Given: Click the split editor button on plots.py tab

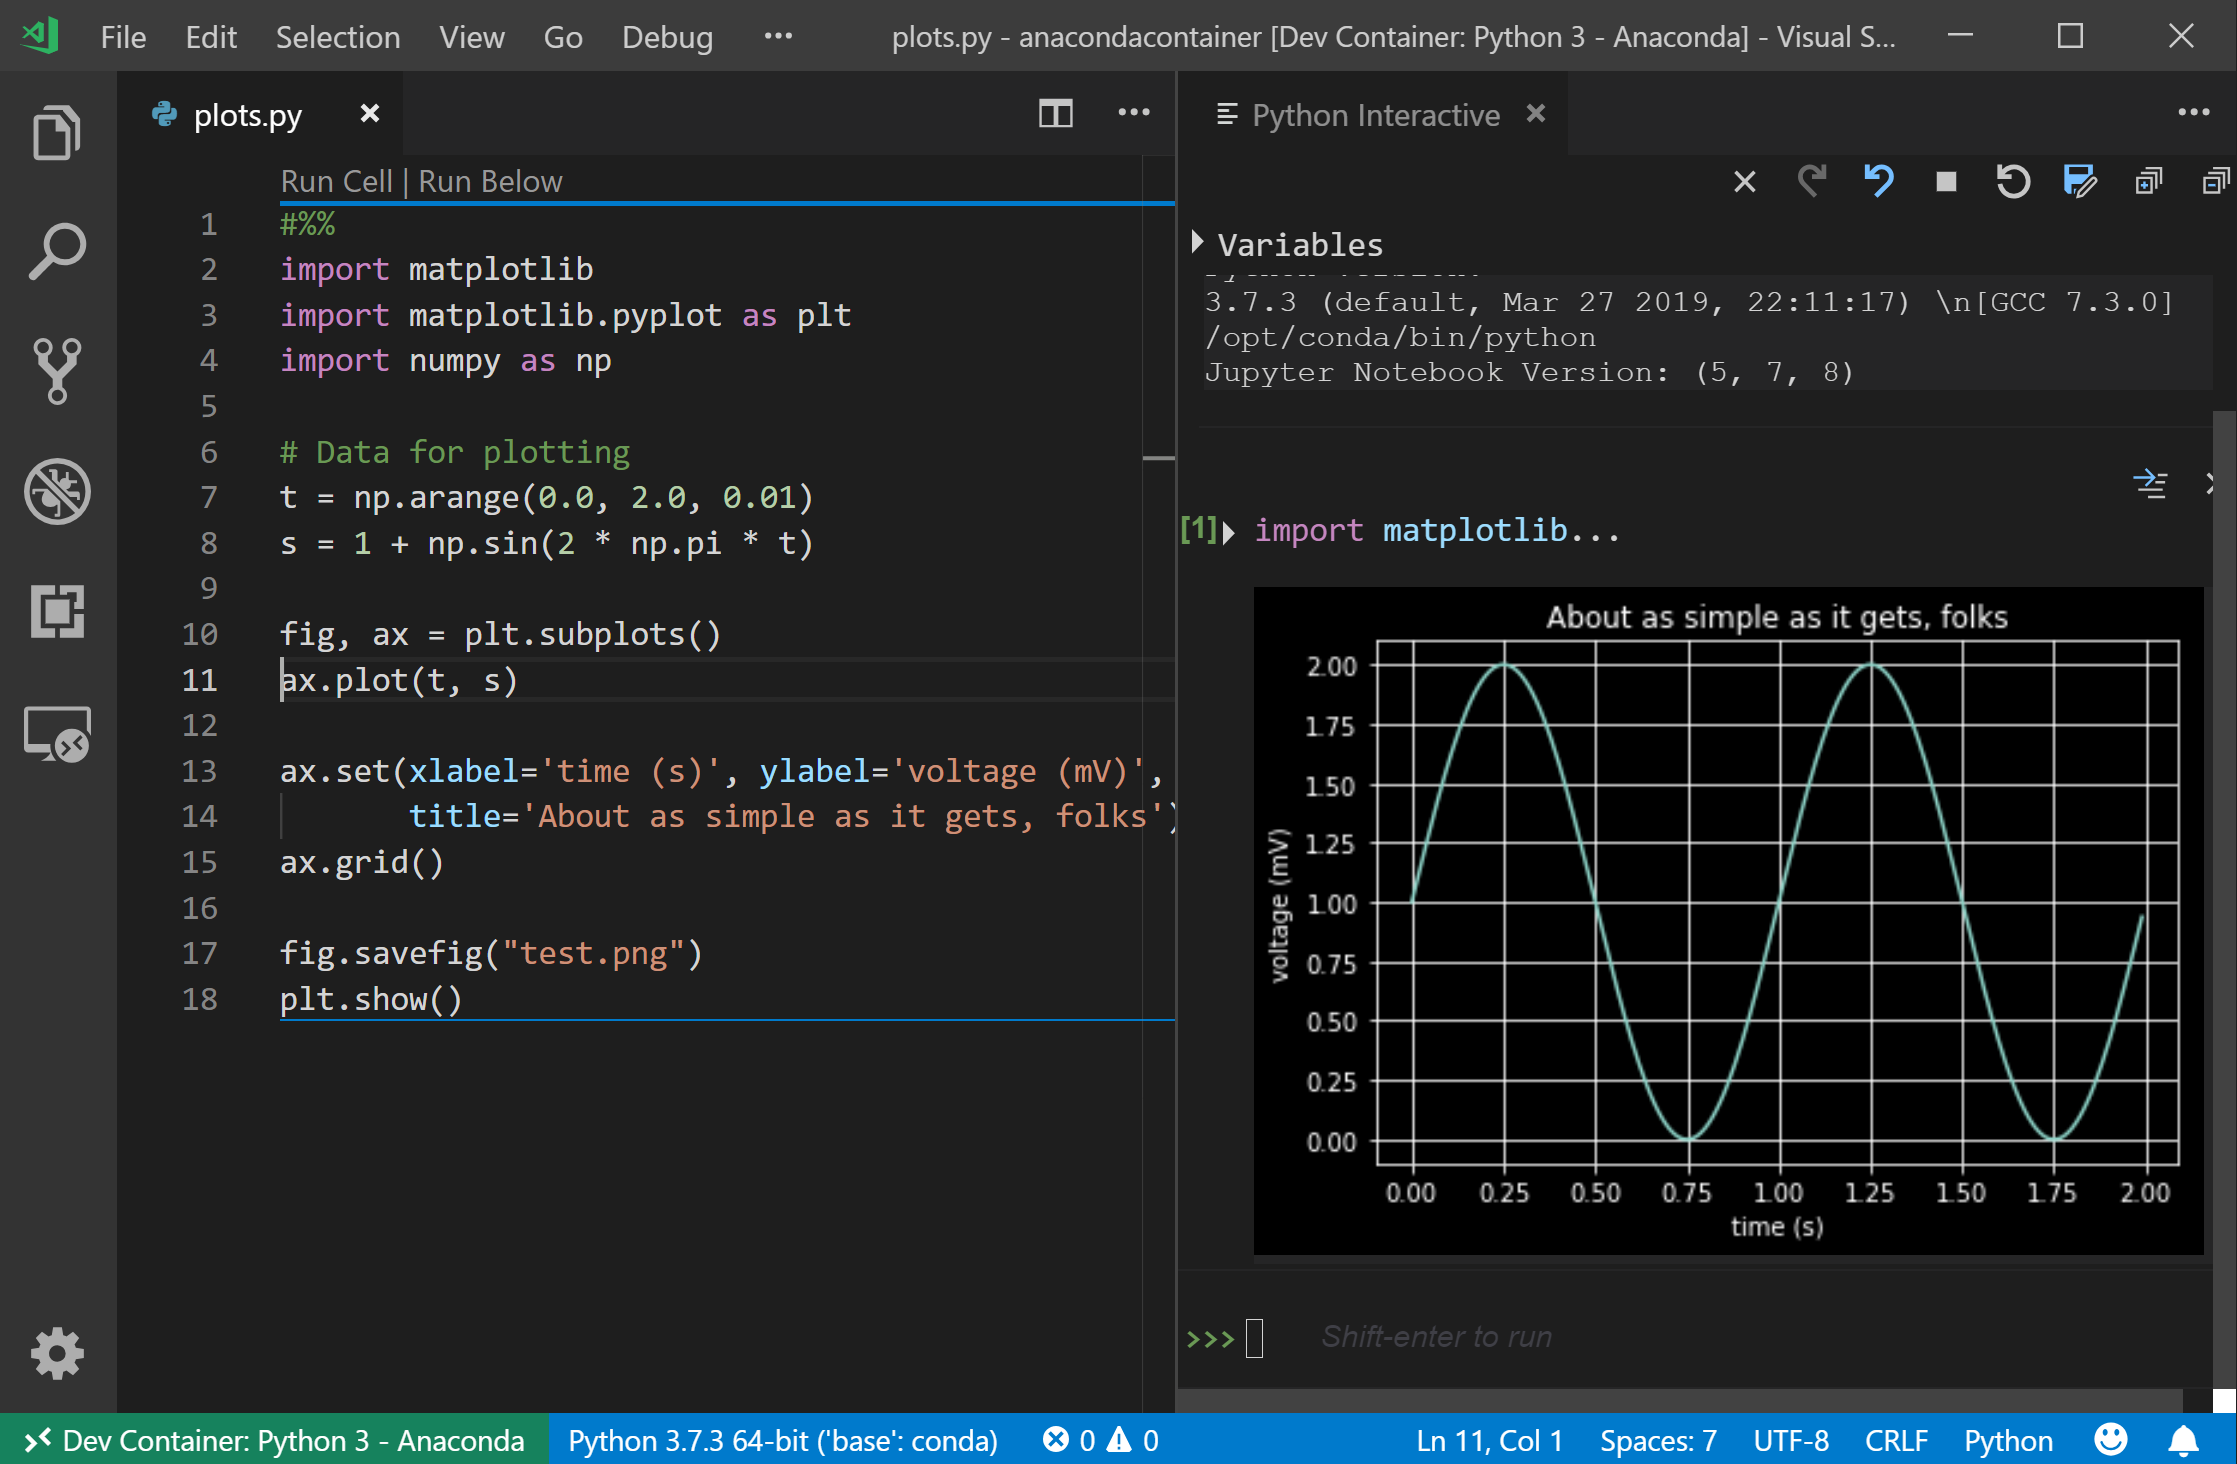Looking at the screenshot, I should tap(1056, 114).
